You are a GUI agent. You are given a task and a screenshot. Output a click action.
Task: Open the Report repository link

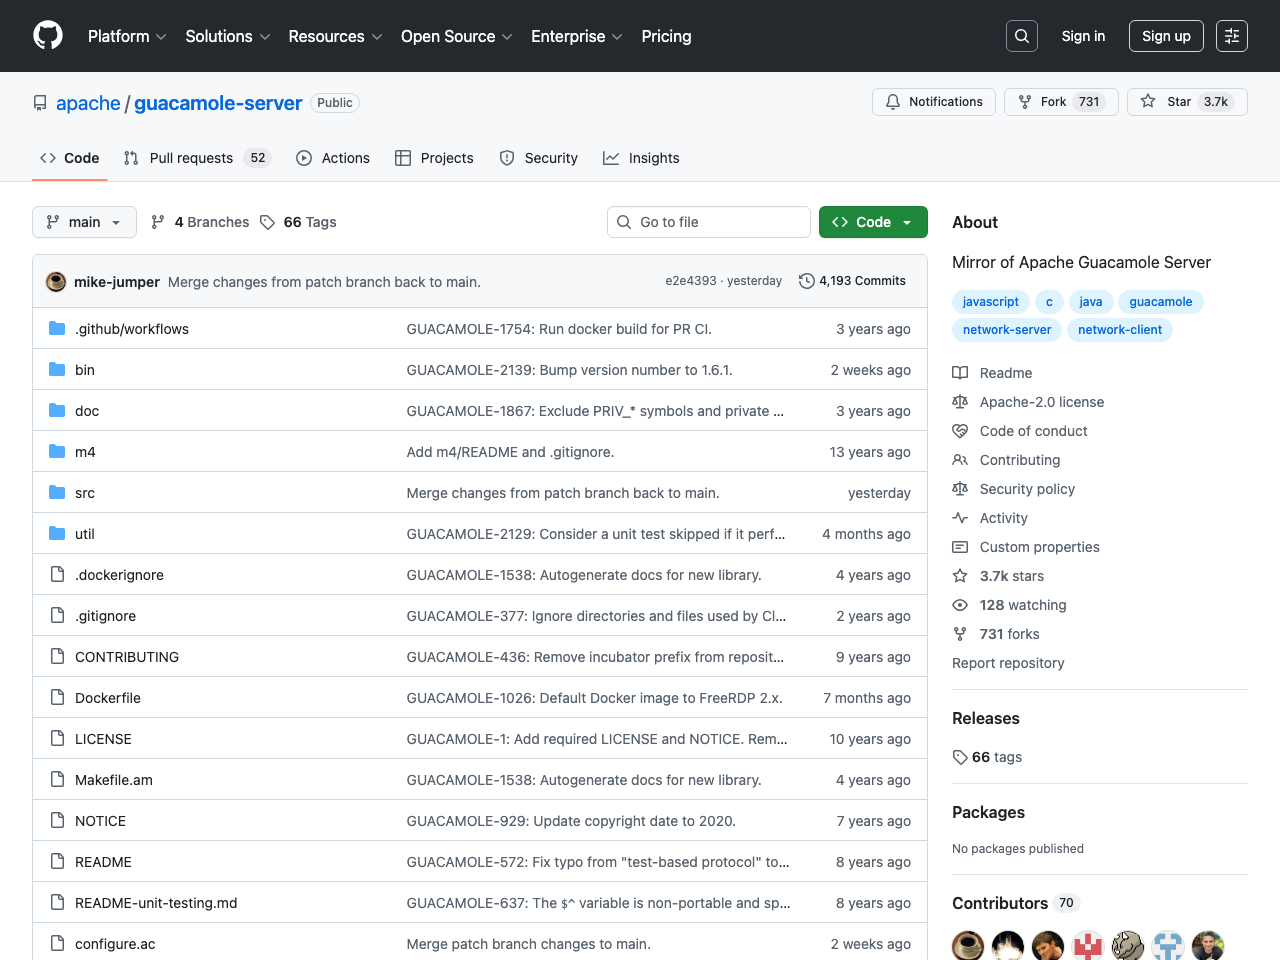[1008, 663]
